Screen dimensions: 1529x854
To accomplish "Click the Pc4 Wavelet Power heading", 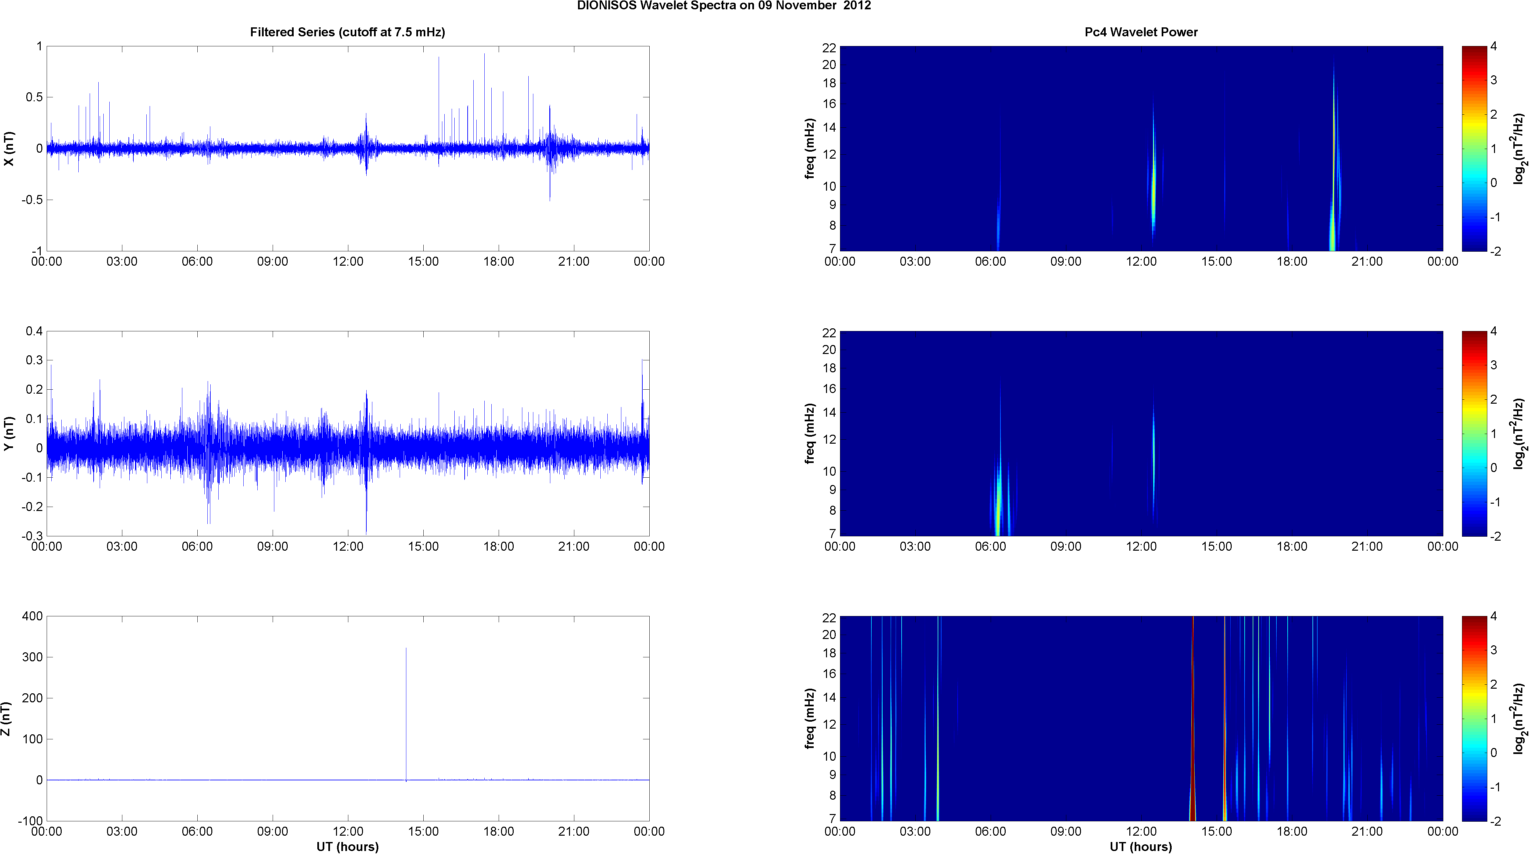I will pos(1141,32).
